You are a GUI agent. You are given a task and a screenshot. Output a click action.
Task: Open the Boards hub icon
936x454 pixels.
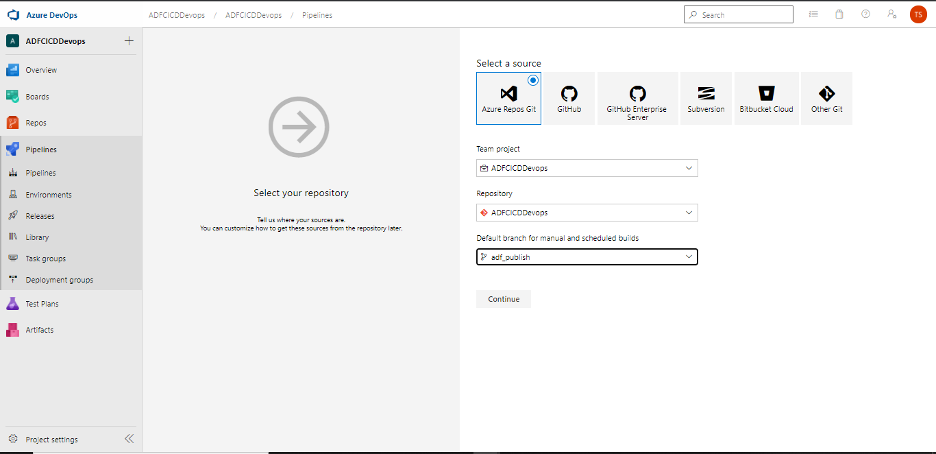pos(13,96)
